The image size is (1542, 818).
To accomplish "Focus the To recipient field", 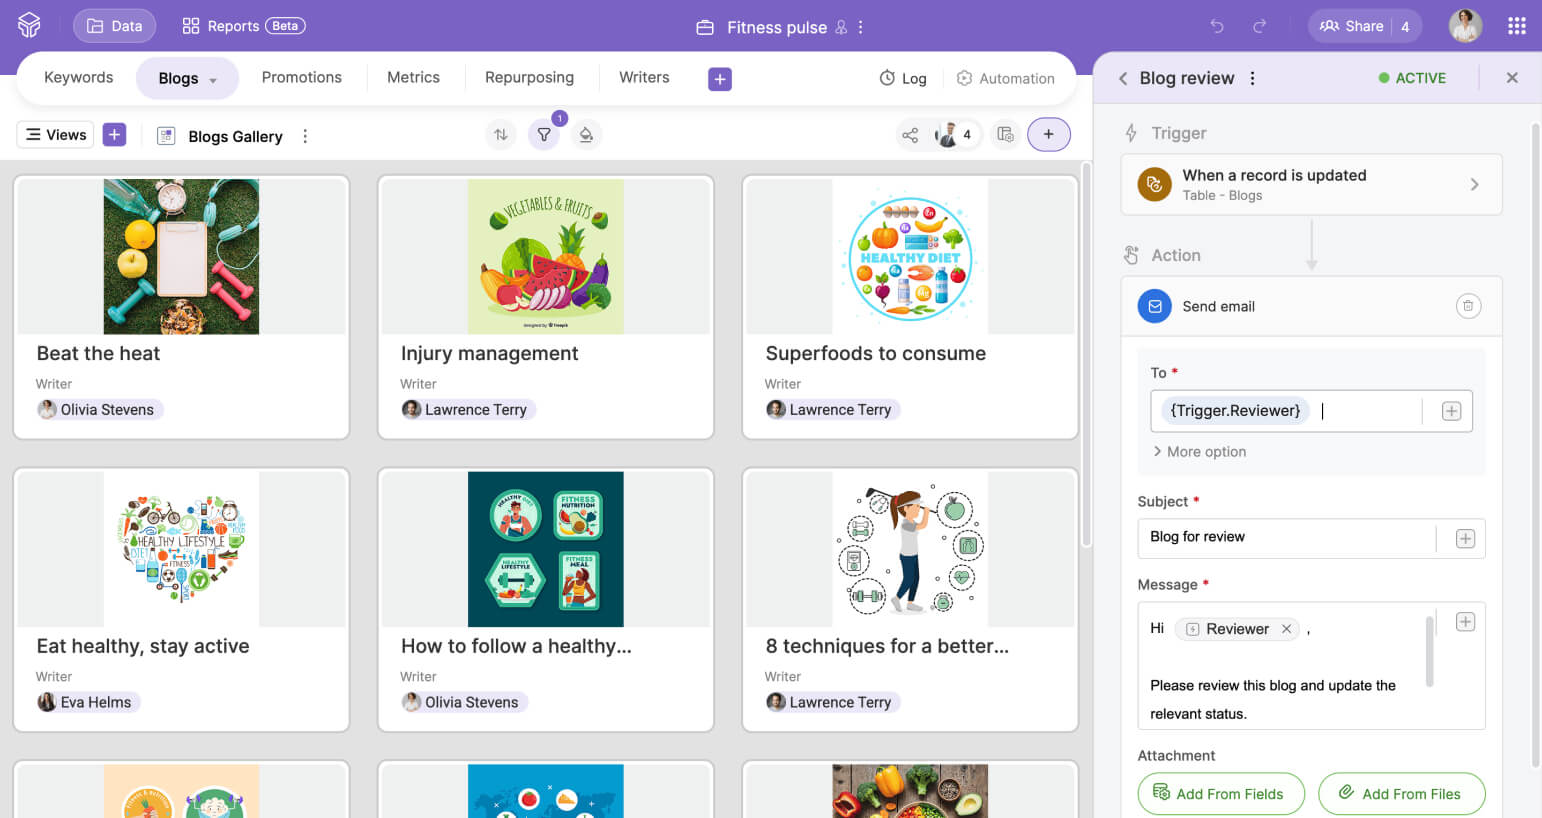I will click(x=1311, y=411).
